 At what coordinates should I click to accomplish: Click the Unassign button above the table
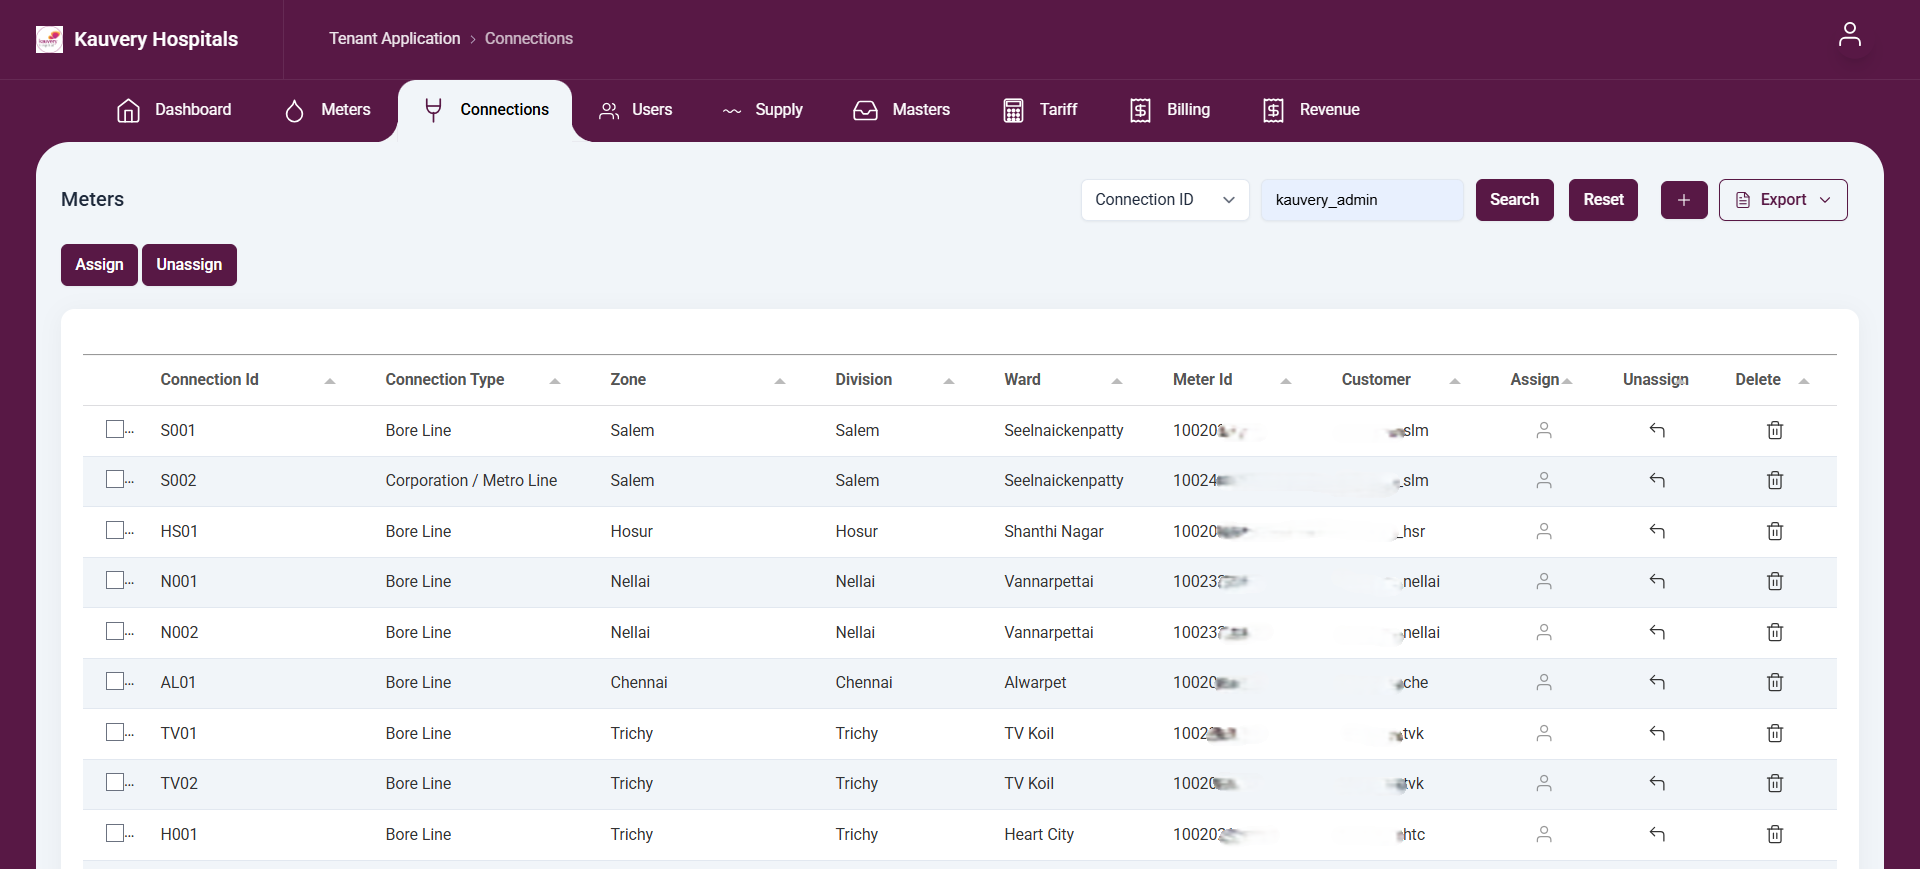tap(189, 265)
